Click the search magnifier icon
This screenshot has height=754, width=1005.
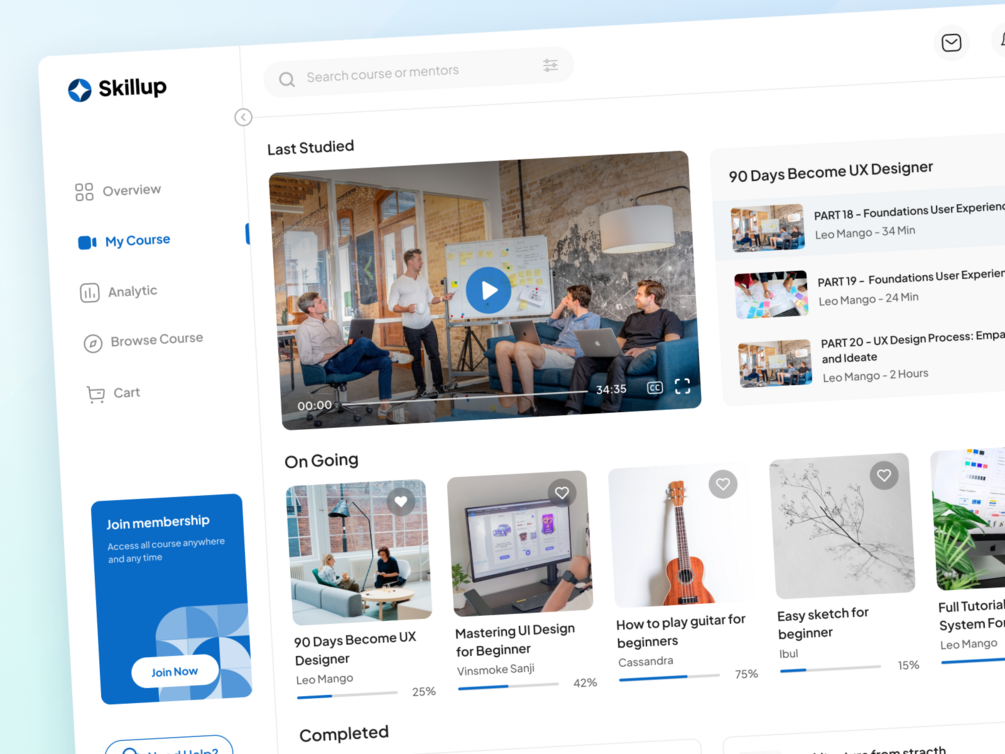tap(287, 80)
